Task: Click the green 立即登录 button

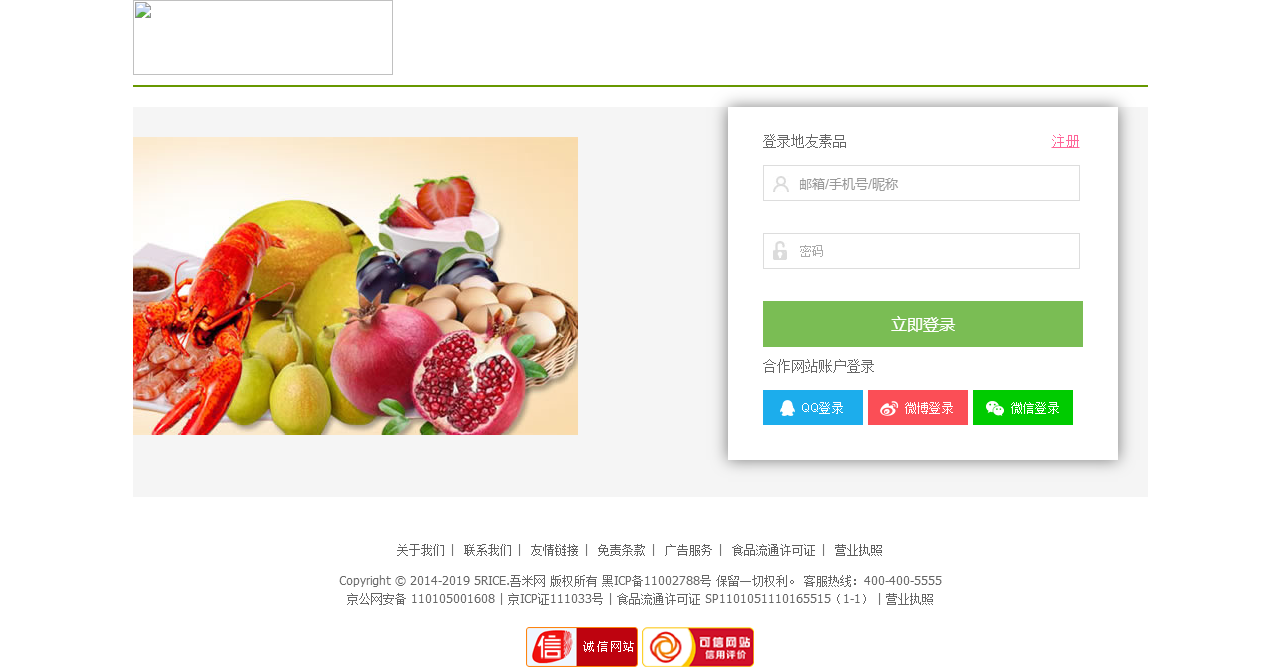Action: coord(923,324)
